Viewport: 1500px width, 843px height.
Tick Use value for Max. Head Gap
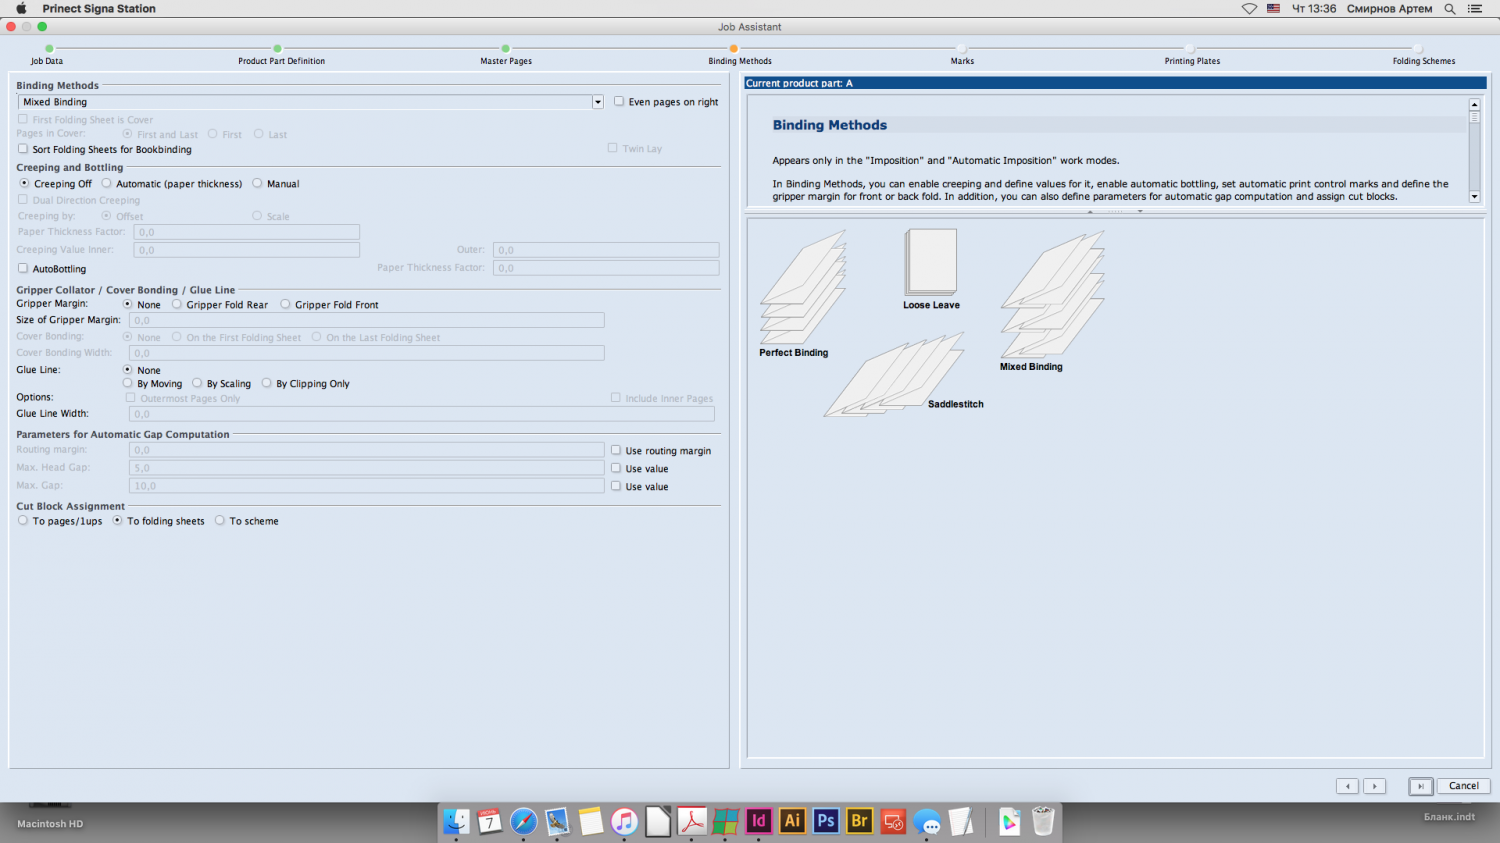[x=616, y=468]
